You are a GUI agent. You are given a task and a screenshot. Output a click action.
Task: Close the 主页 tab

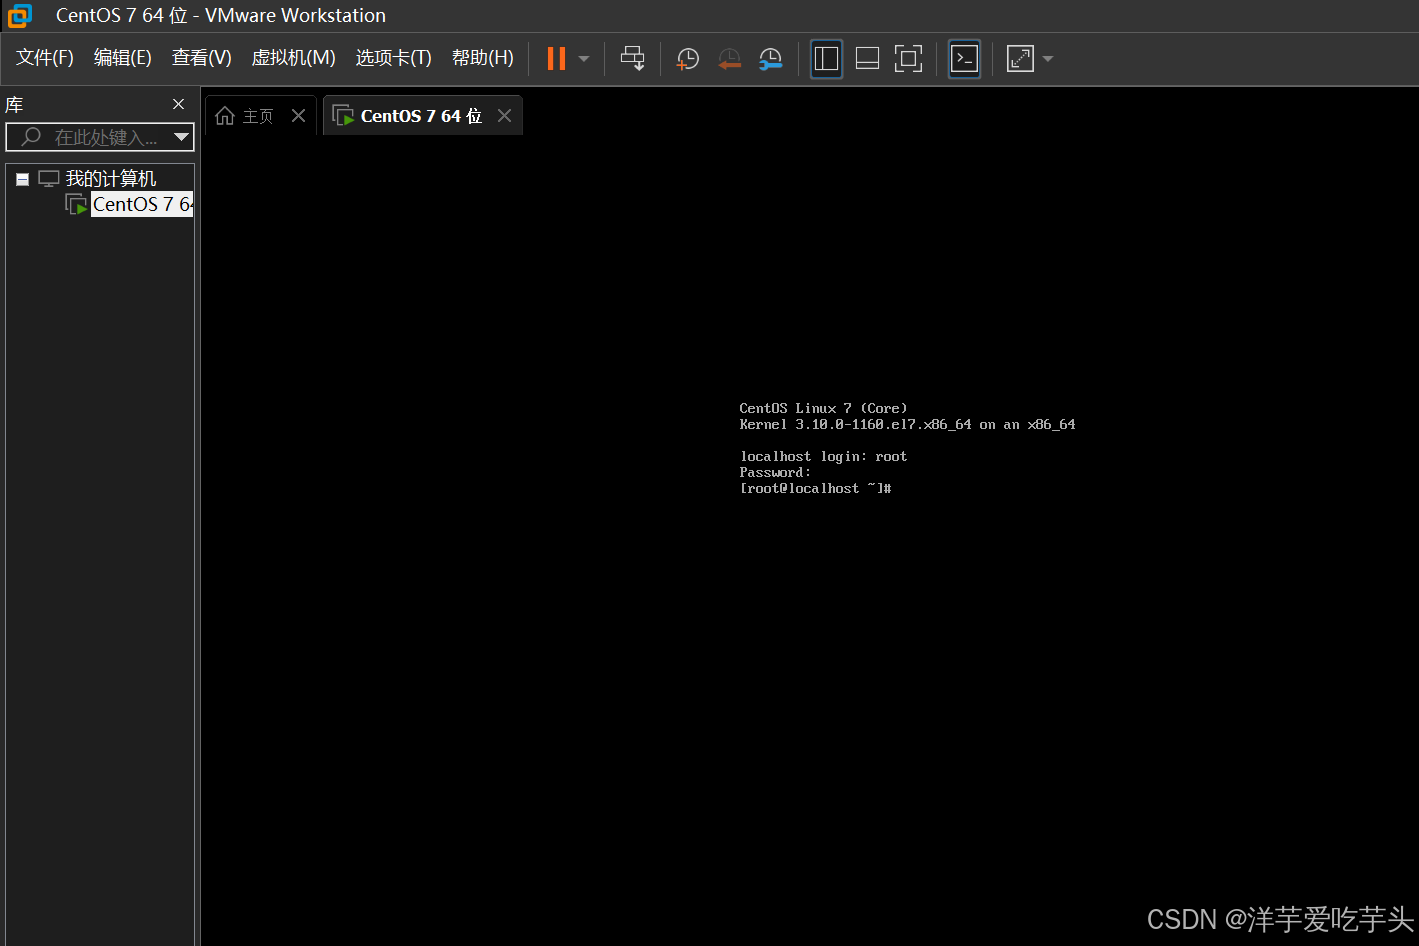point(298,116)
